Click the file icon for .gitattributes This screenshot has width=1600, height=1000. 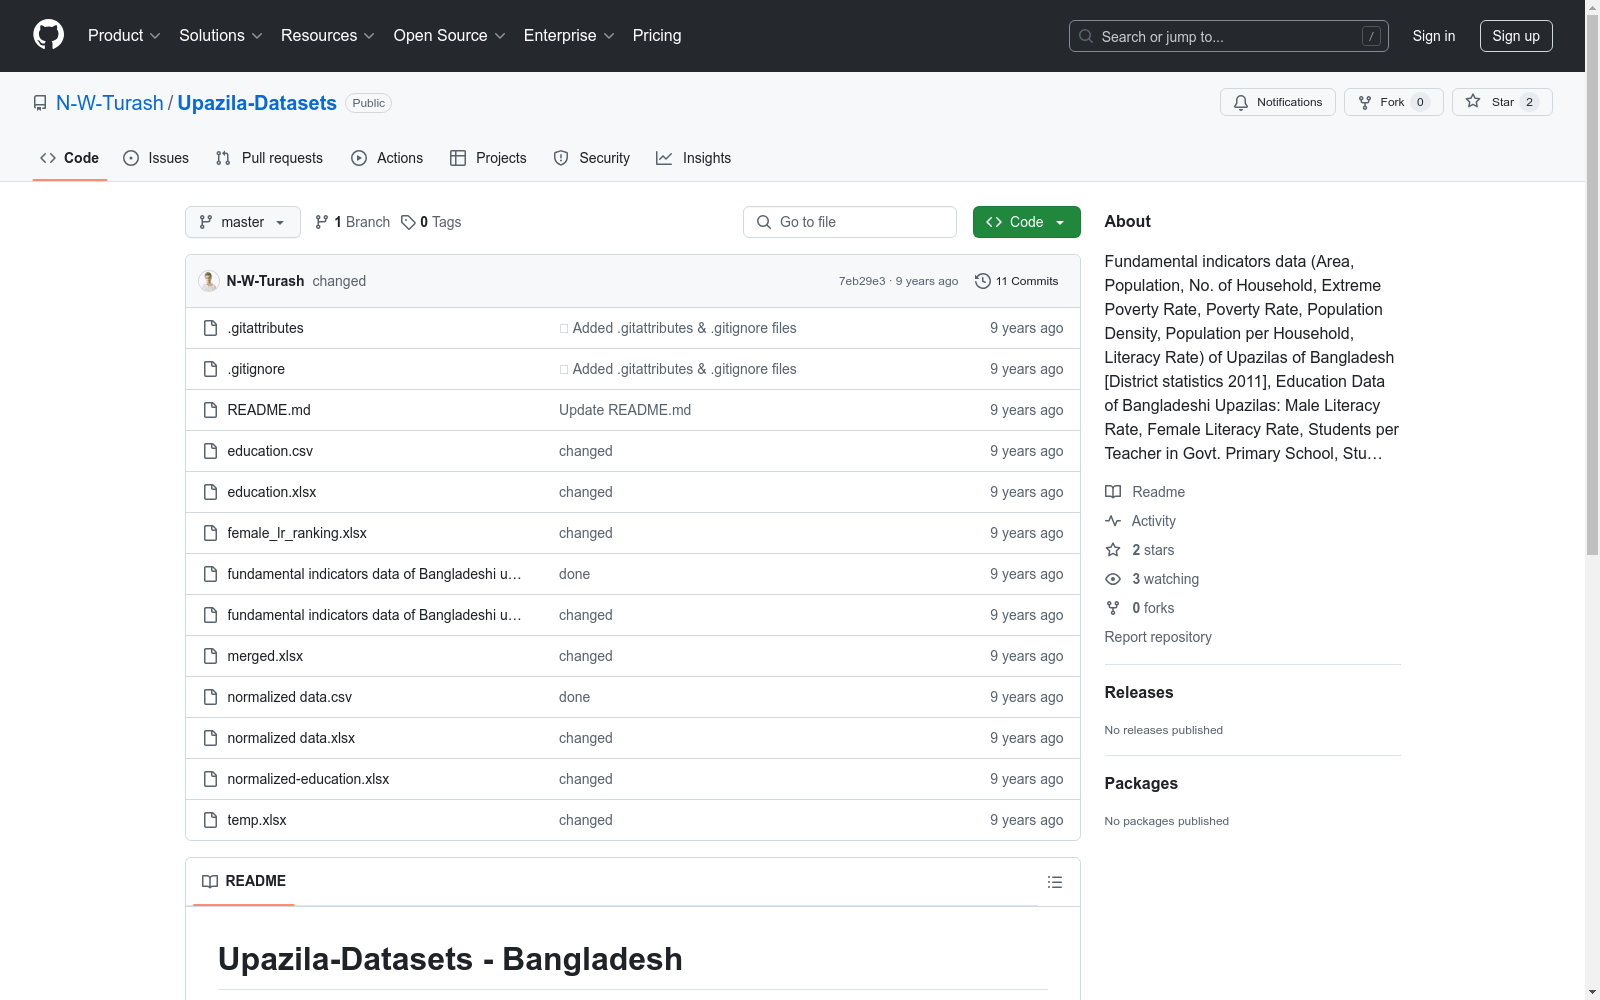[210, 328]
